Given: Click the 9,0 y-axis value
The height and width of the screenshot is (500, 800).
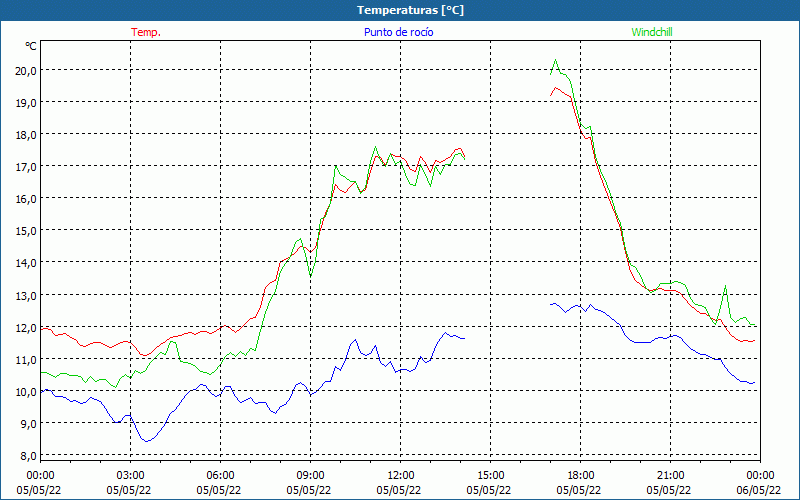Looking at the screenshot, I should click(x=28, y=424).
